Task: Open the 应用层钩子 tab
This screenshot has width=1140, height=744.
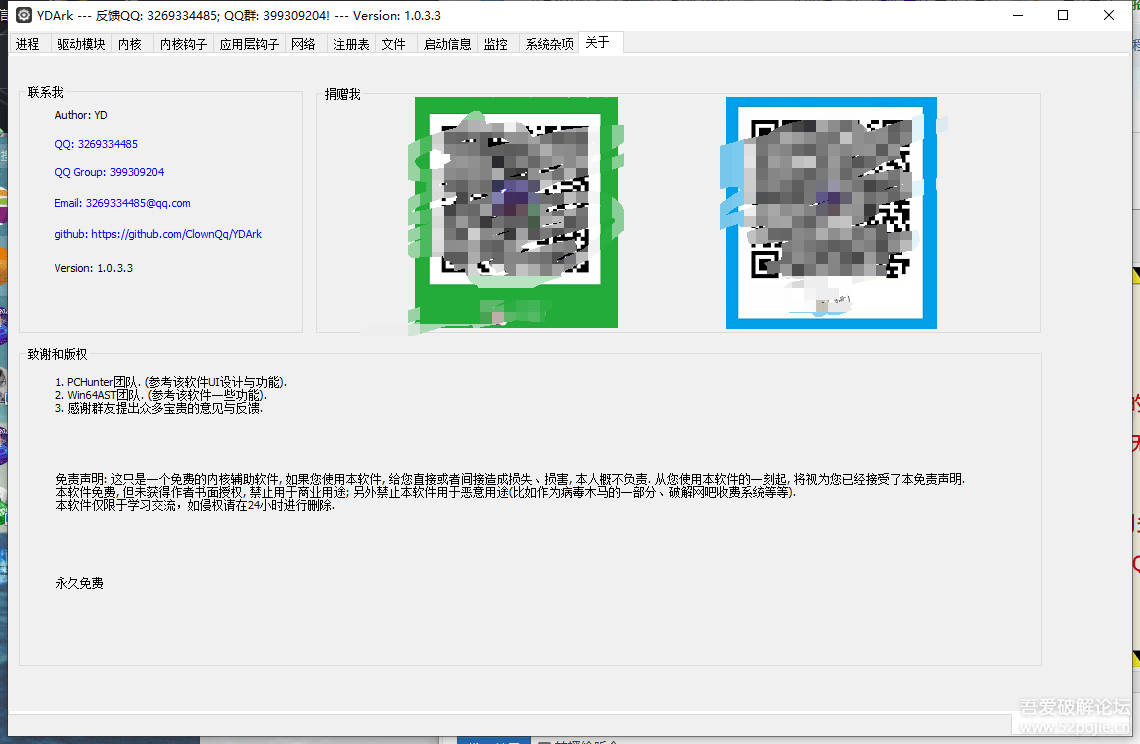Action: (x=249, y=44)
